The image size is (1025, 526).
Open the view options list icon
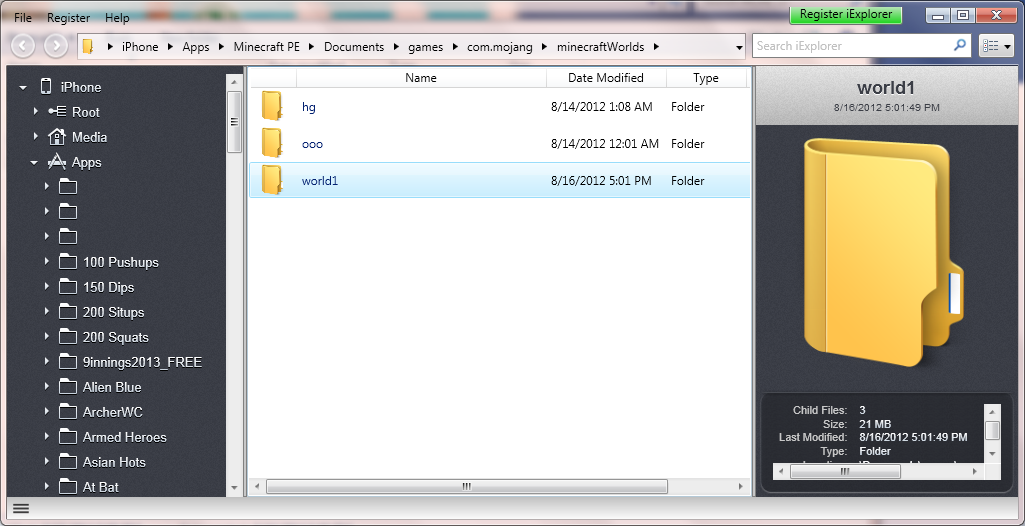click(x=991, y=46)
